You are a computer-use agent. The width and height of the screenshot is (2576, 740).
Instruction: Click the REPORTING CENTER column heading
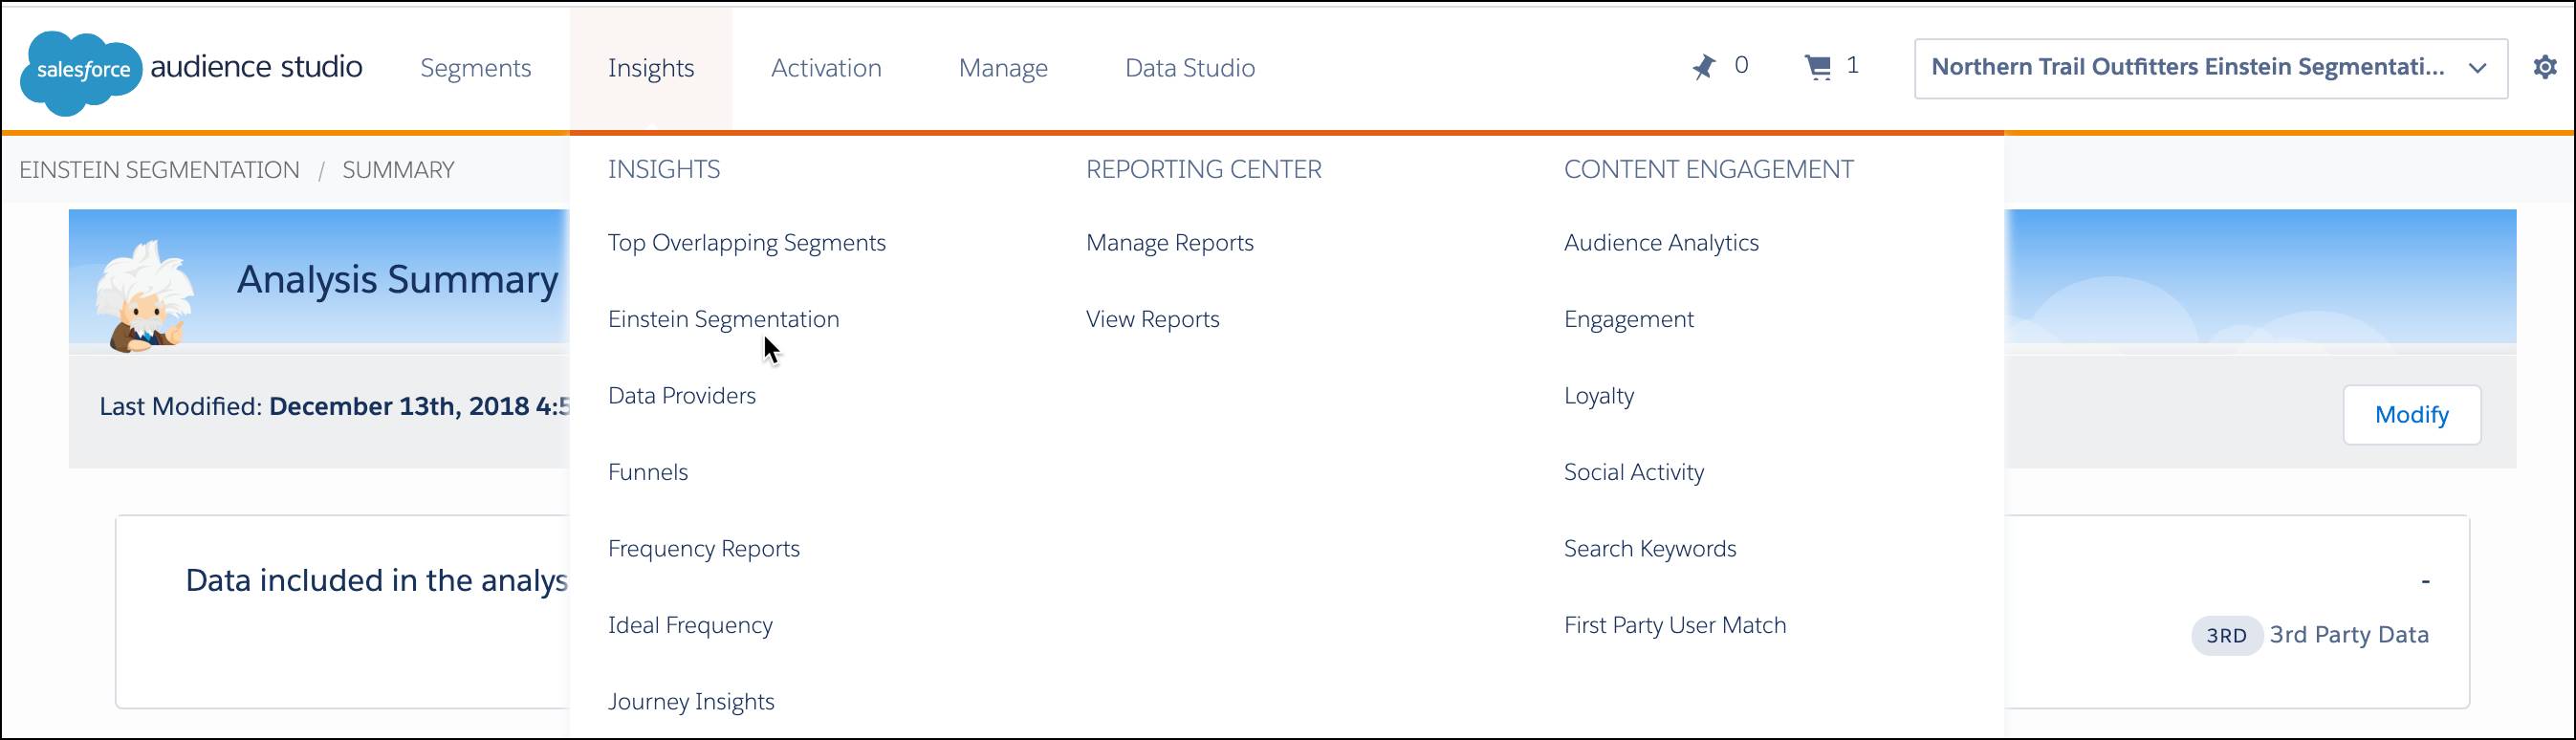(1203, 169)
